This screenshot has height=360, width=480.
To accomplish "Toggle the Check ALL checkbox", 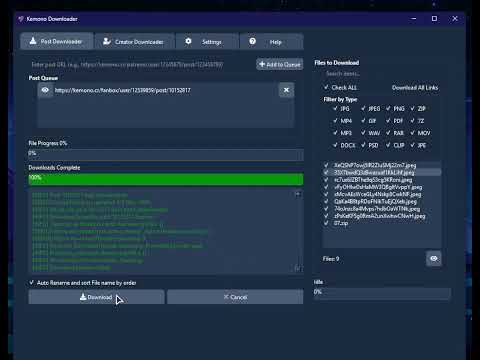I will [326, 87].
